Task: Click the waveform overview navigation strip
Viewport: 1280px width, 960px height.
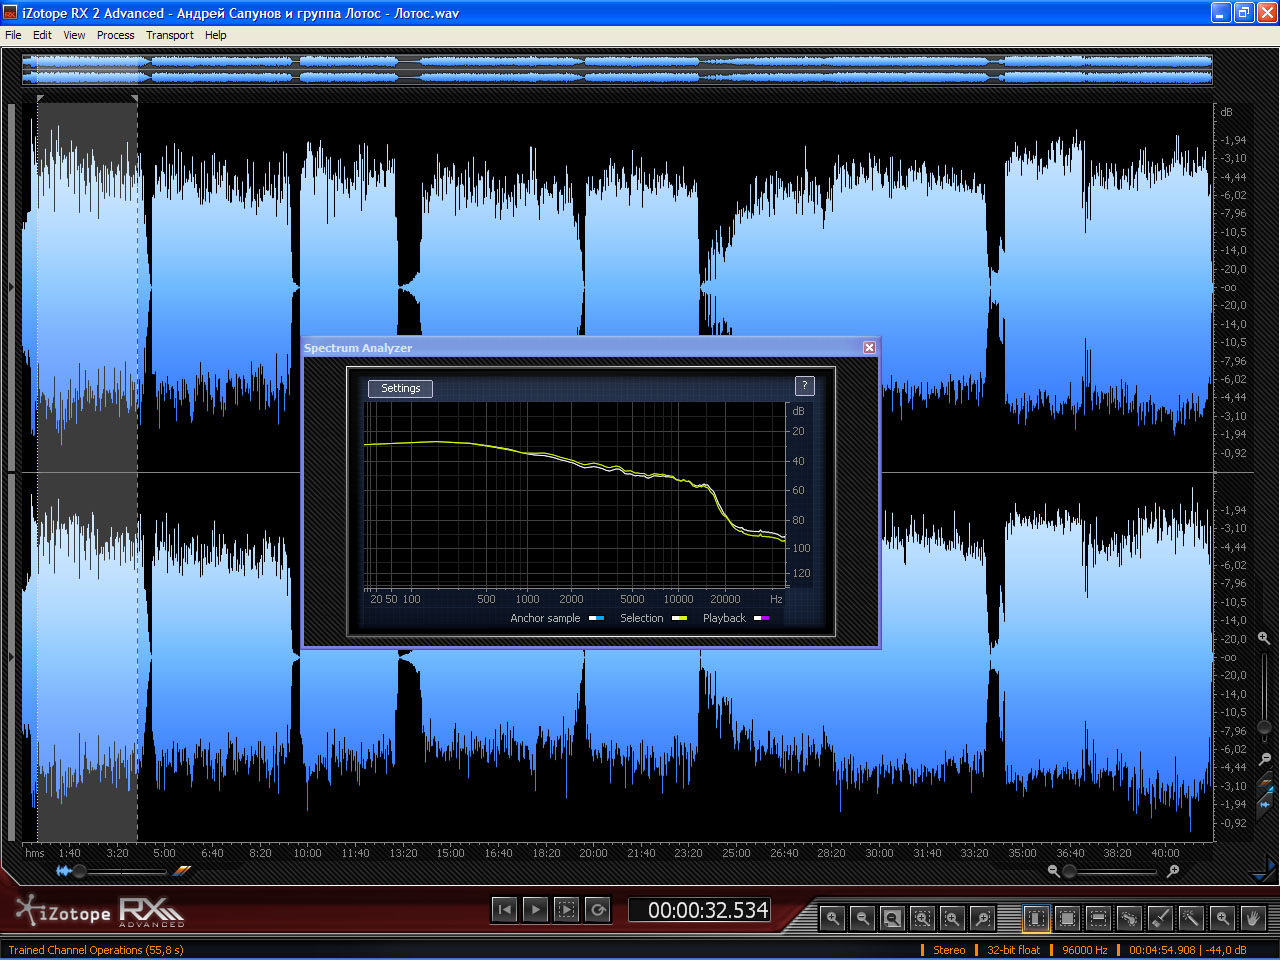Action: 617,69
